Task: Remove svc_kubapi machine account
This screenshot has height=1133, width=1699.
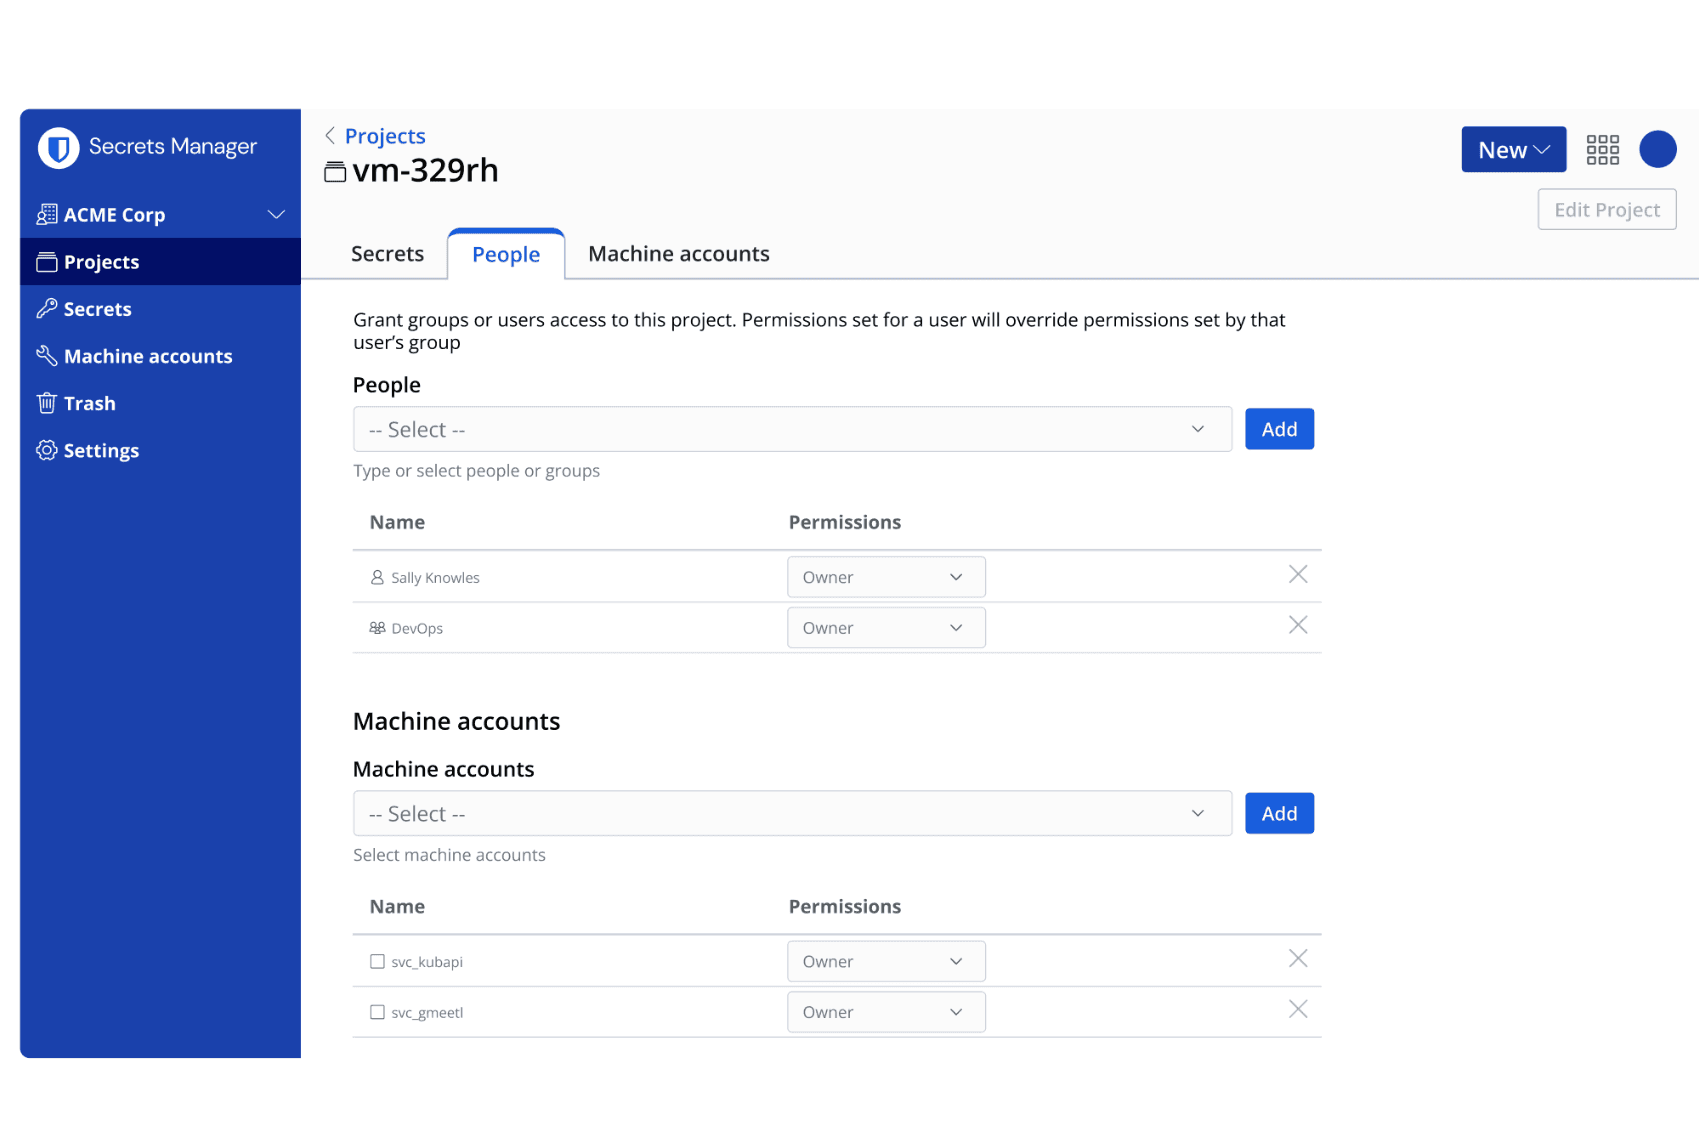Action: pyautogui.click(x=1297, y=959)
